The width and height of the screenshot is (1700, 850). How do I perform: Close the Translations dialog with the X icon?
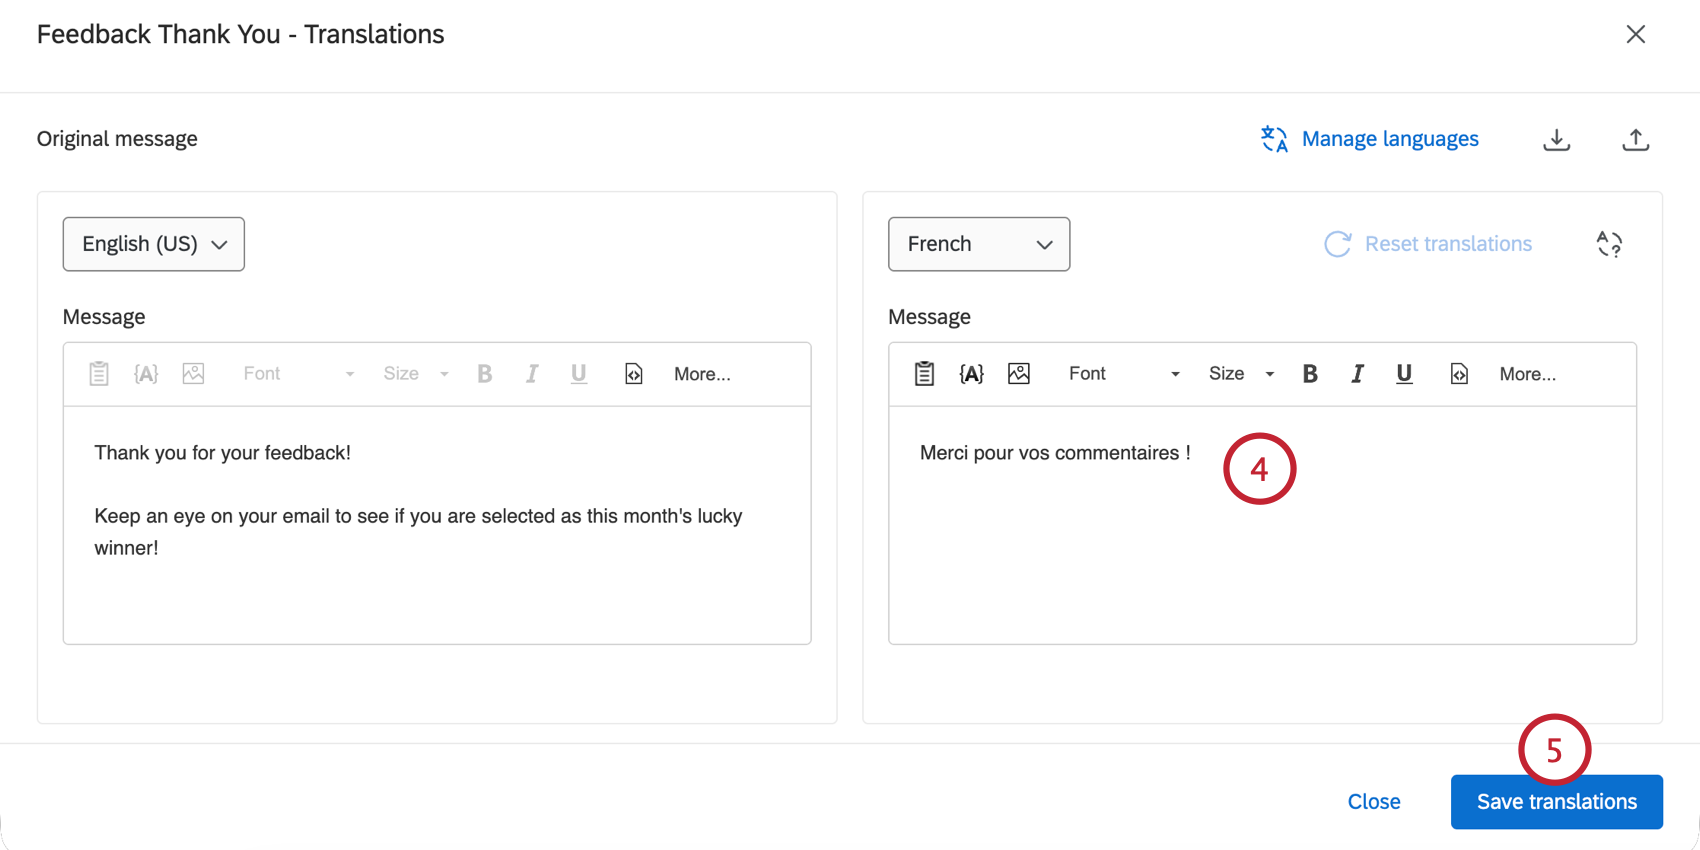pyautogui.click(x=1635, y=34)
